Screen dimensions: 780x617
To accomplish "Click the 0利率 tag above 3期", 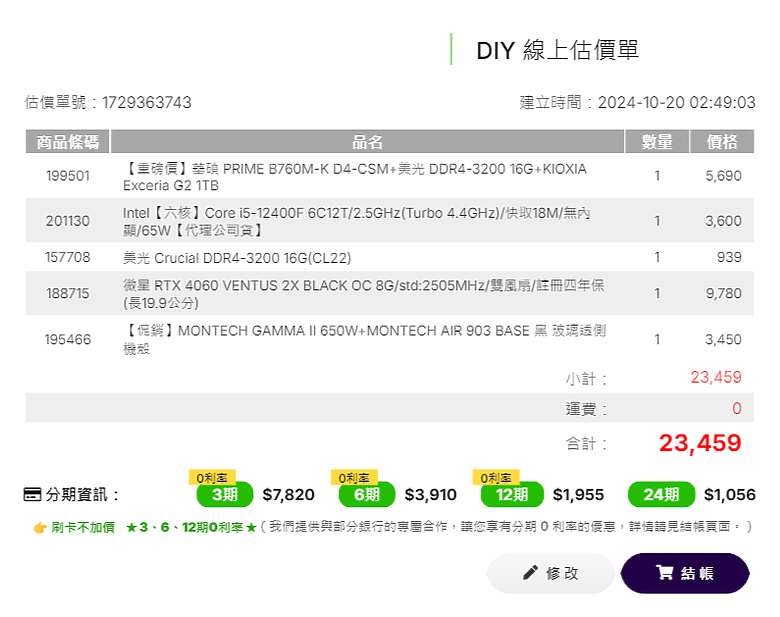I will pos(212,477).
